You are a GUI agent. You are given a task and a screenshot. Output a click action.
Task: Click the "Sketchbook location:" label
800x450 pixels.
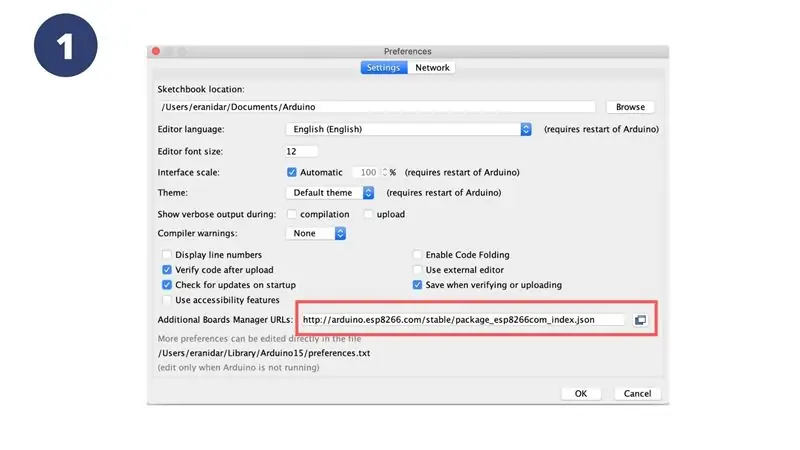click(201, 89)
